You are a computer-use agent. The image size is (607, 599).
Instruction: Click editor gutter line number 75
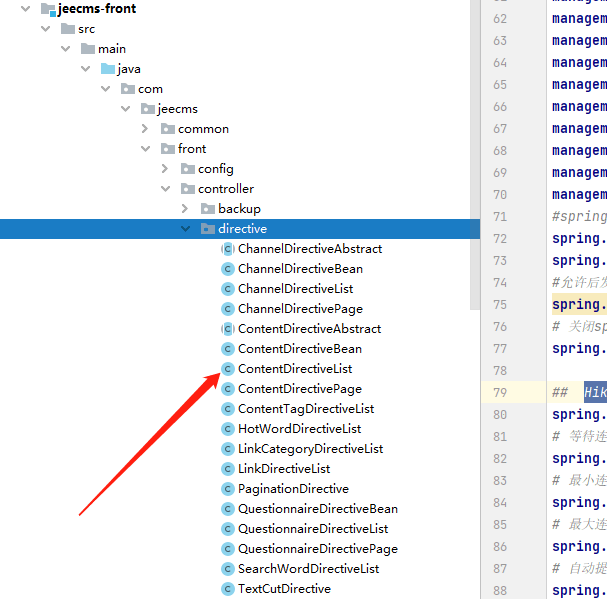pos(500,305)
